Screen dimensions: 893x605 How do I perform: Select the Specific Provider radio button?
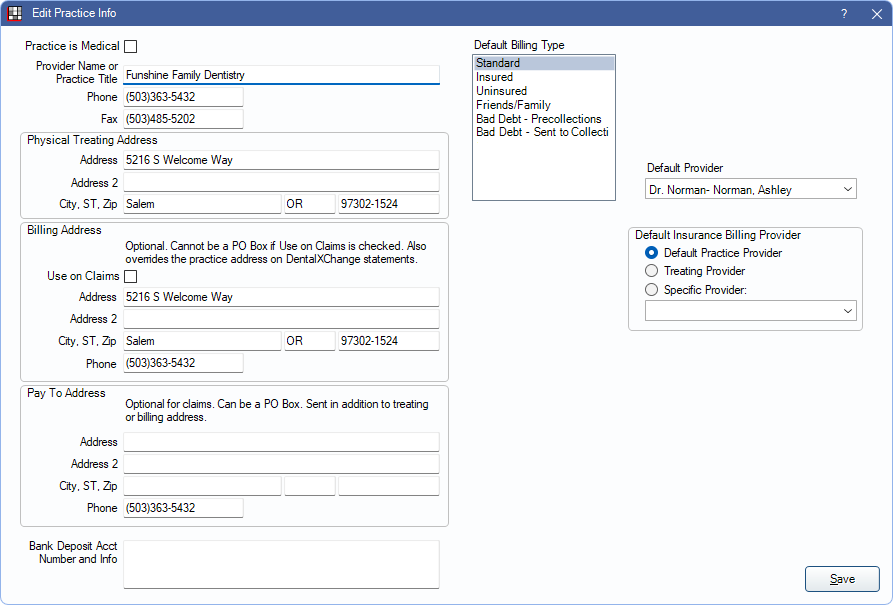pos(652,290)
